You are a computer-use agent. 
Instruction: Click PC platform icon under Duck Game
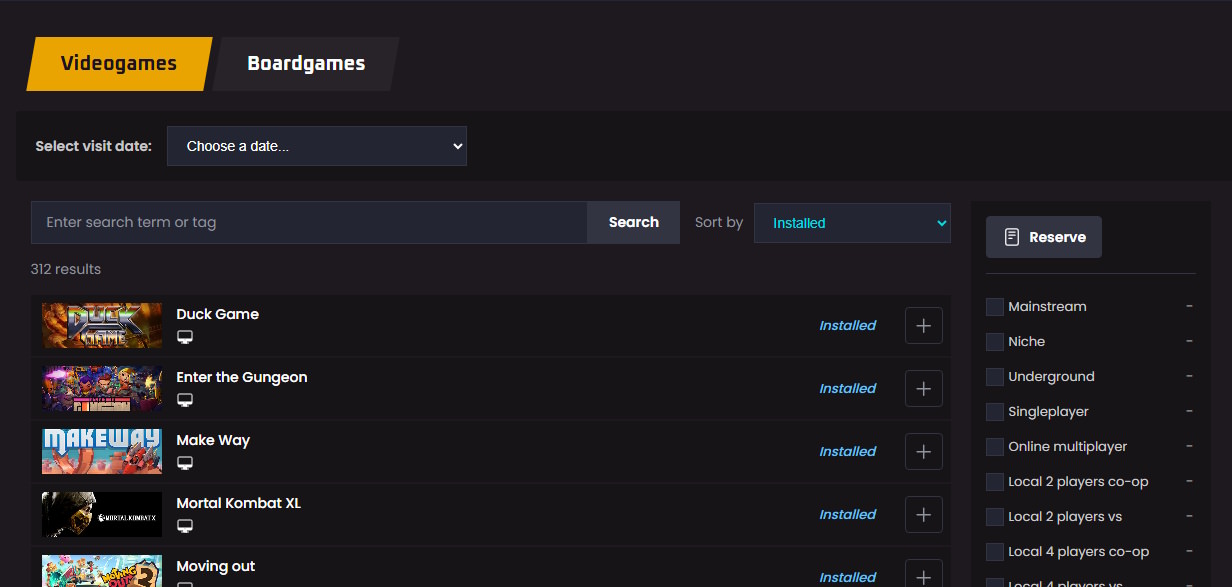pyautogui.click(x=184, y=338)
